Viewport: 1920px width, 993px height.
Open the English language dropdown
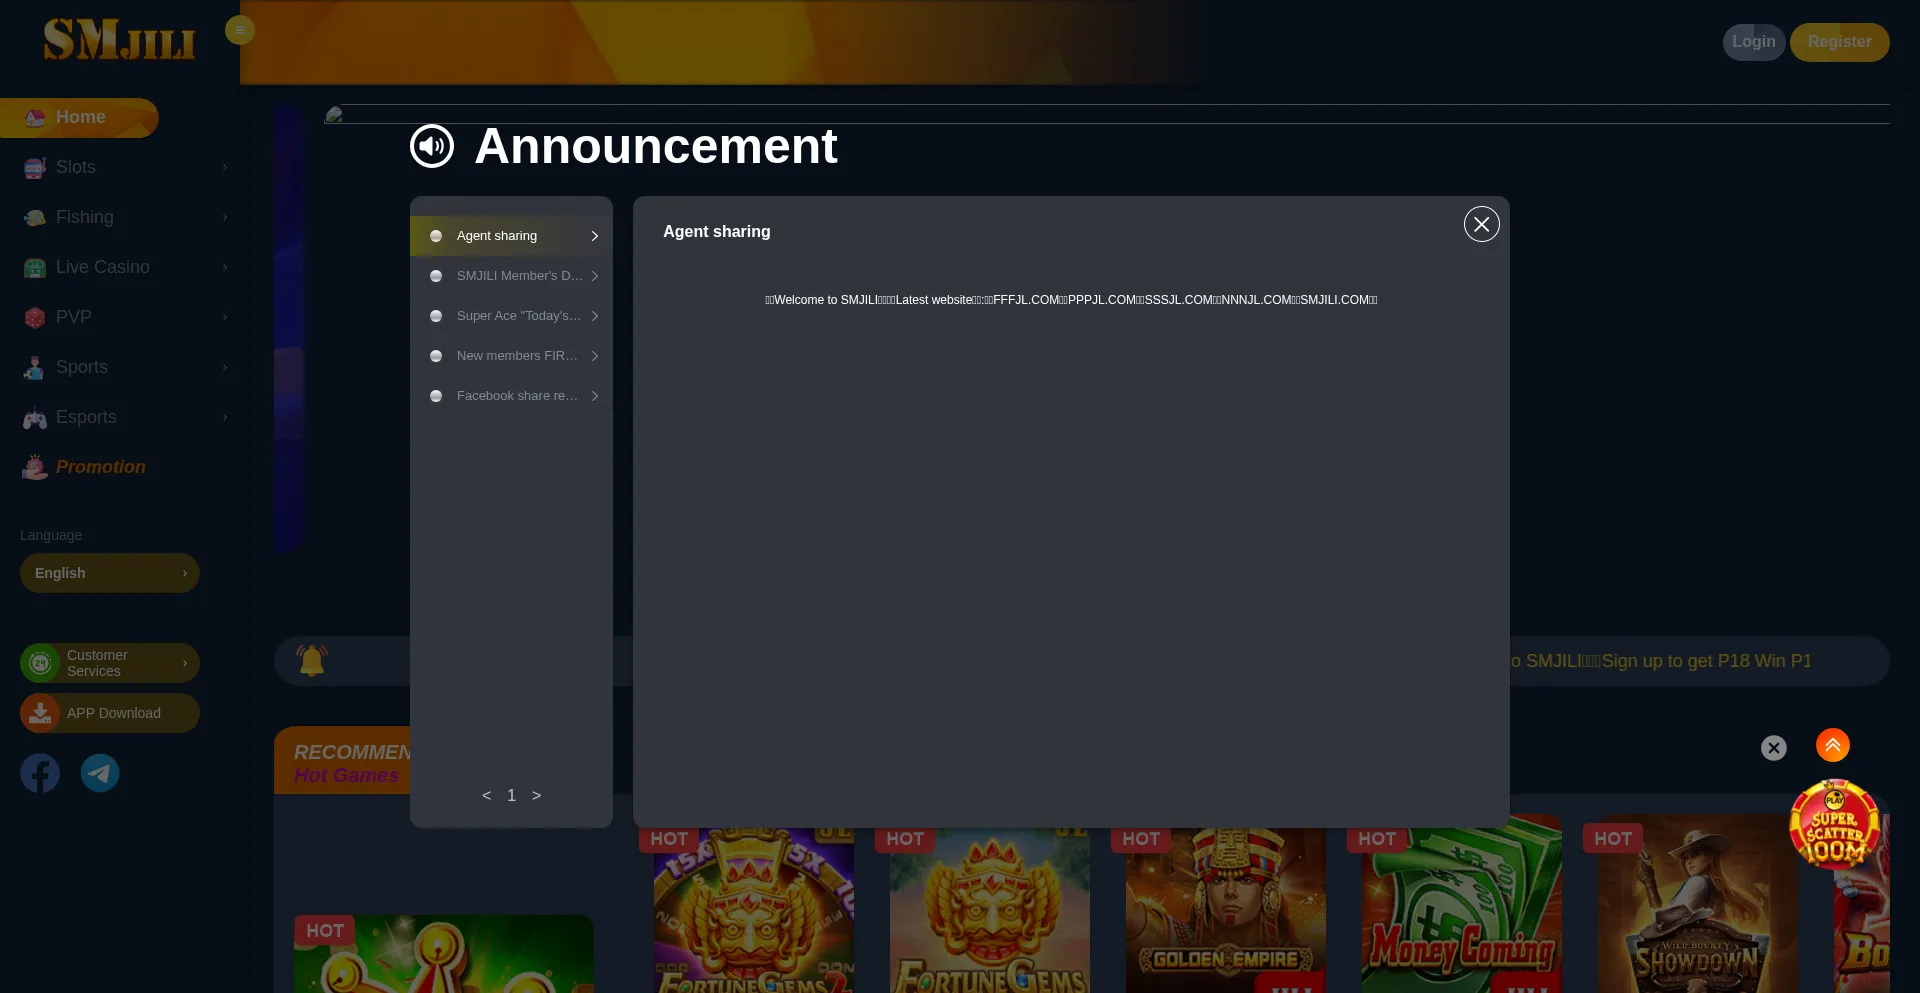click(110, 573)
